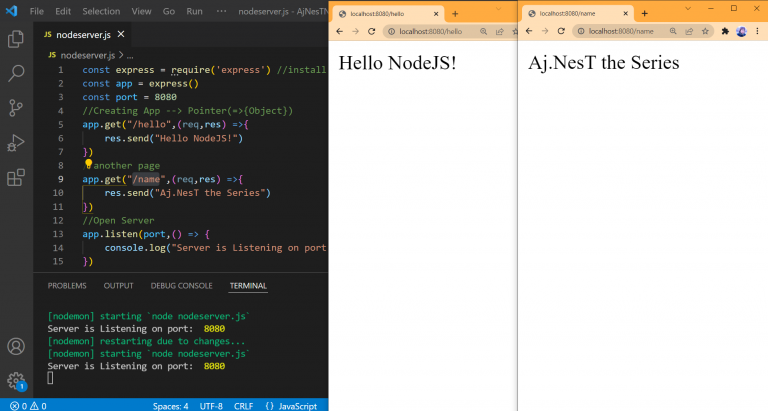Open the JavaScript language mode selector
This screenshot has width=768, height=411.
297,405
